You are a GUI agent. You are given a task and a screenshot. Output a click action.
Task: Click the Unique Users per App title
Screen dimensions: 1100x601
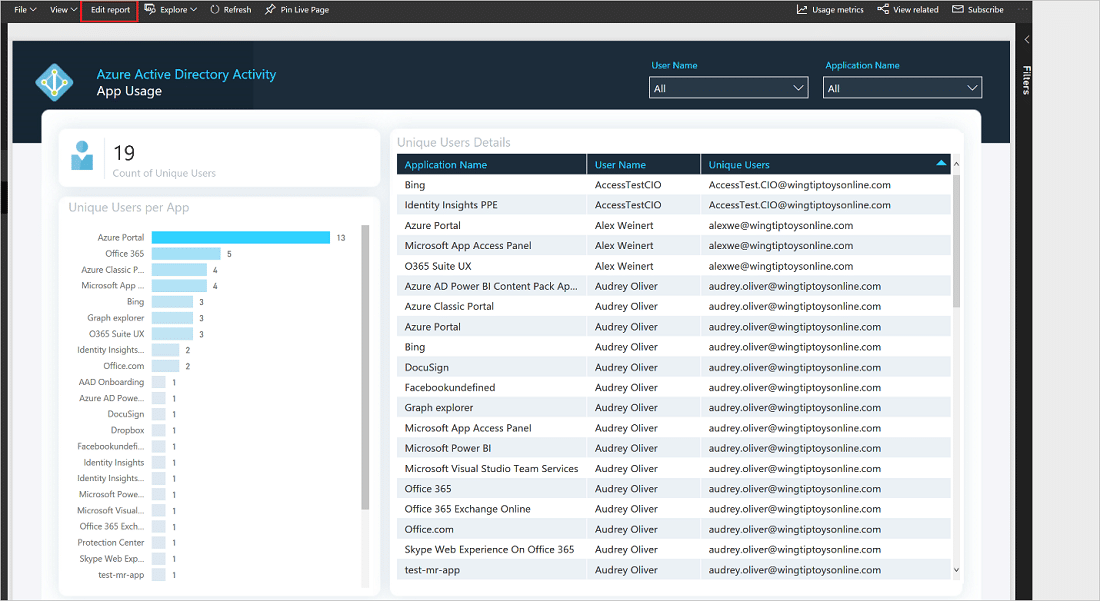pyautogui.click(x=128, y=208)
